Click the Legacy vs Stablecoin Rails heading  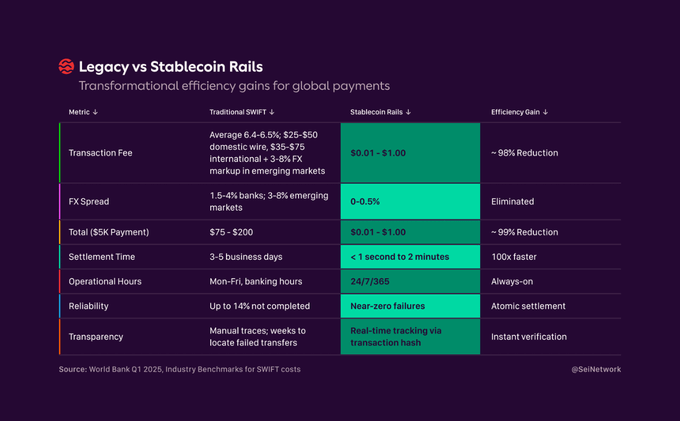[x=166, y=67]
